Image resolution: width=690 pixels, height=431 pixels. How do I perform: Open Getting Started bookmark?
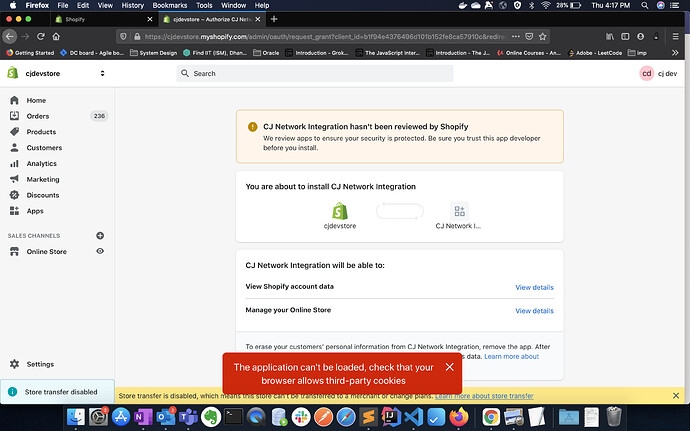point(30,53)
